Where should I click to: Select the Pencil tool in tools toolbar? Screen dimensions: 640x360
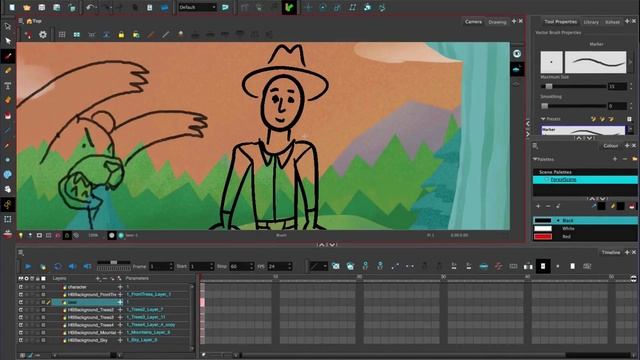(8, 71)
